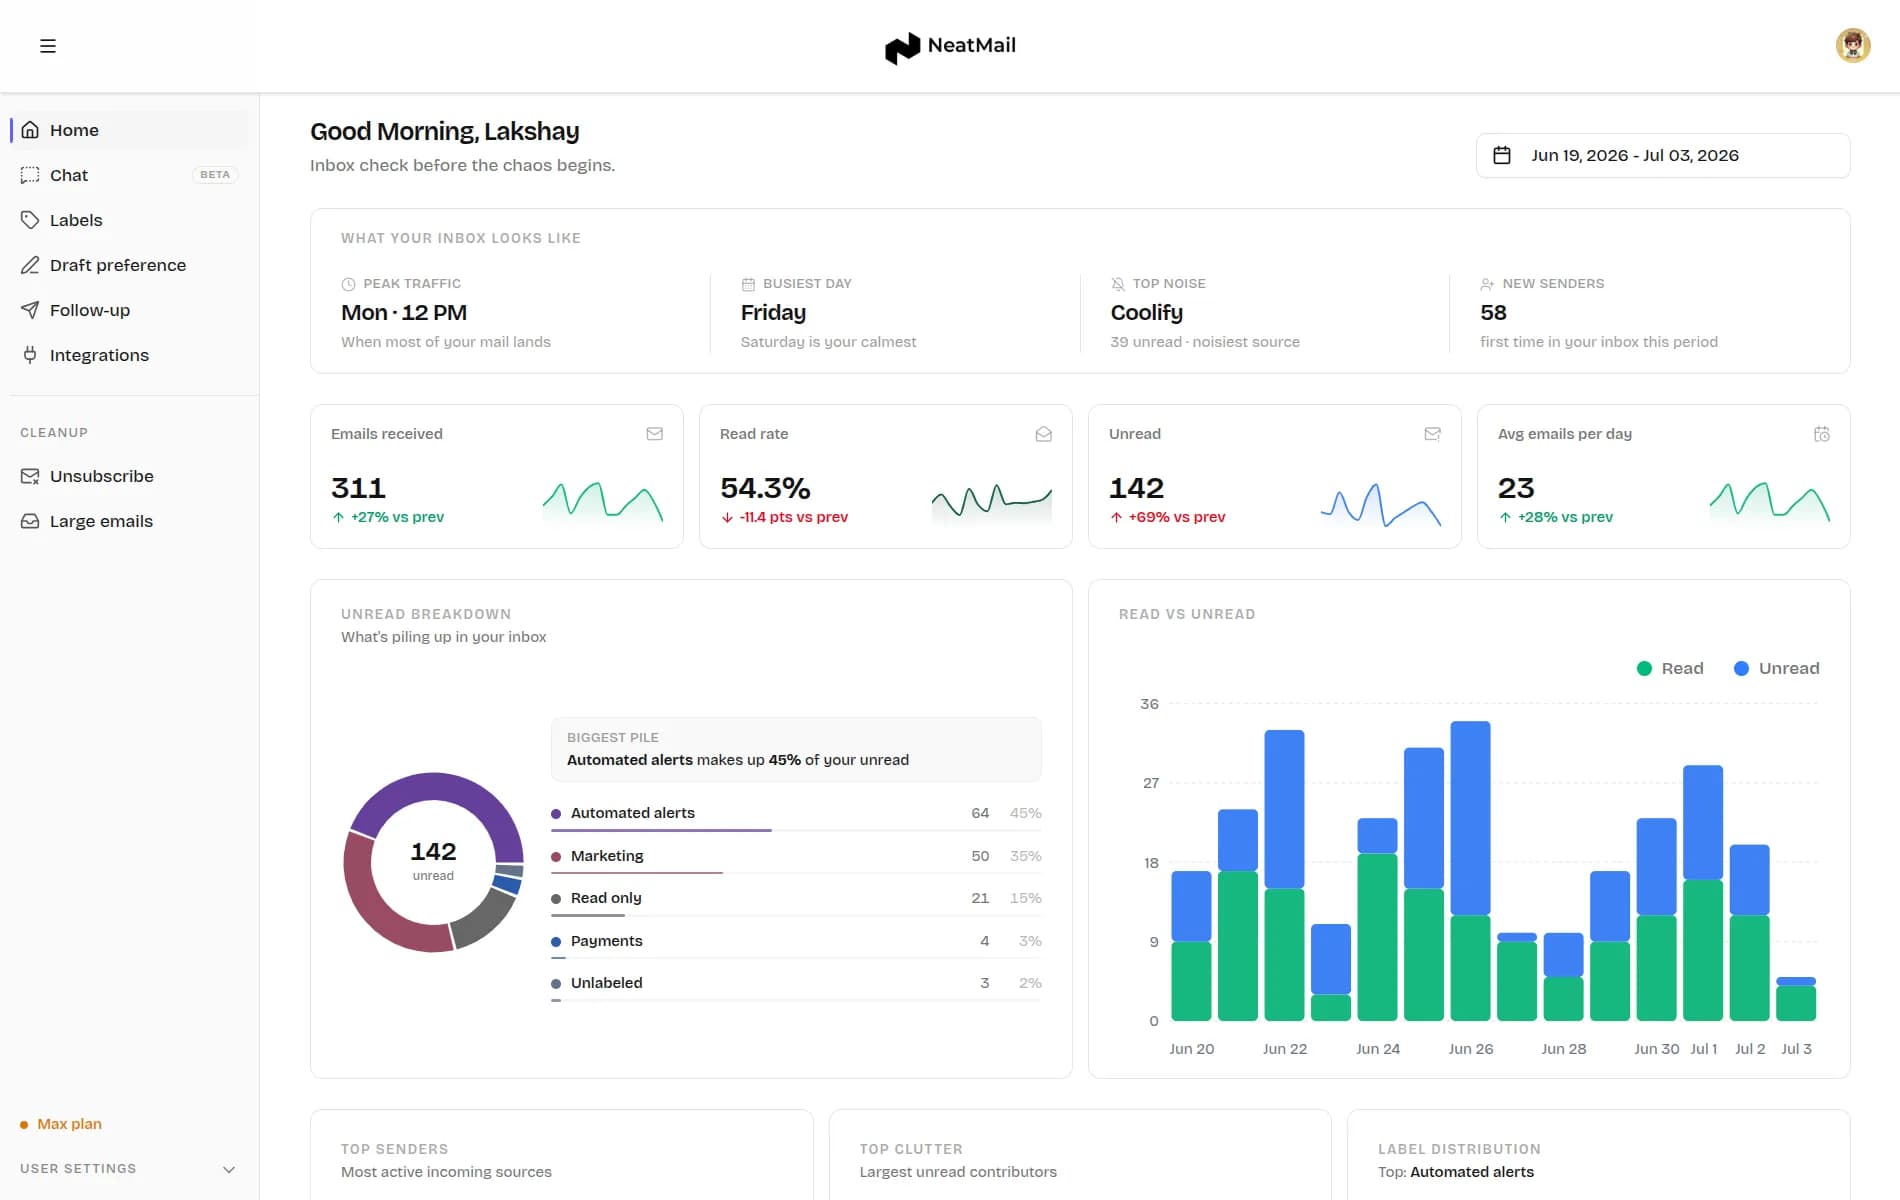Viewport: 1900px width, 1200px height.
Task: Click the Top Senders card heading
Action: point(394,1149)
